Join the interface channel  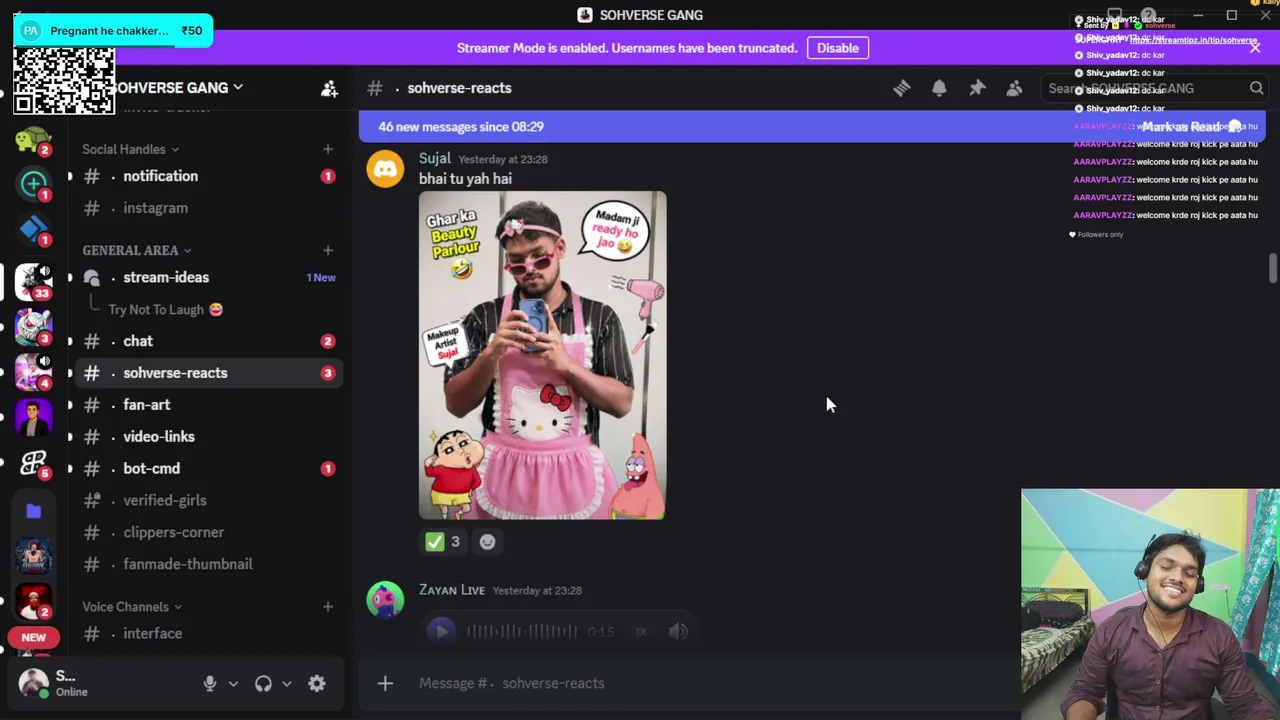(208, 634)
